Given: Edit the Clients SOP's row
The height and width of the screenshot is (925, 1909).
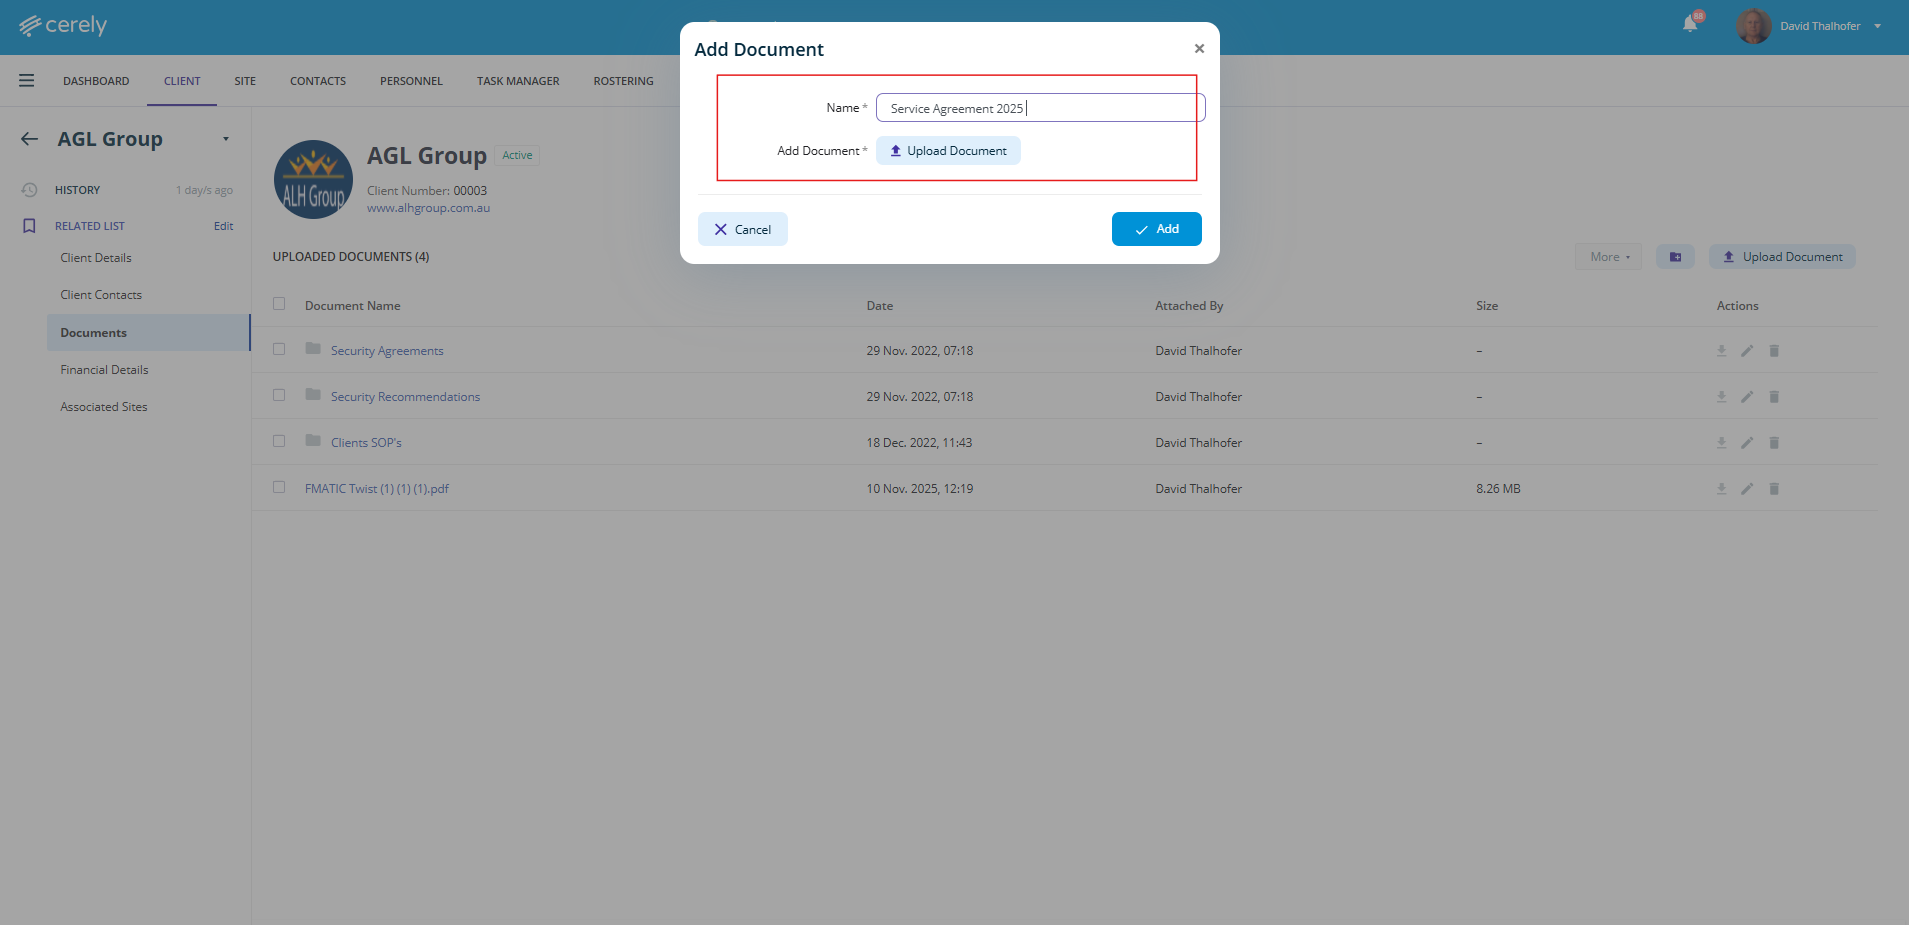Looking at the screenshot, I should tap(1747, 443).
